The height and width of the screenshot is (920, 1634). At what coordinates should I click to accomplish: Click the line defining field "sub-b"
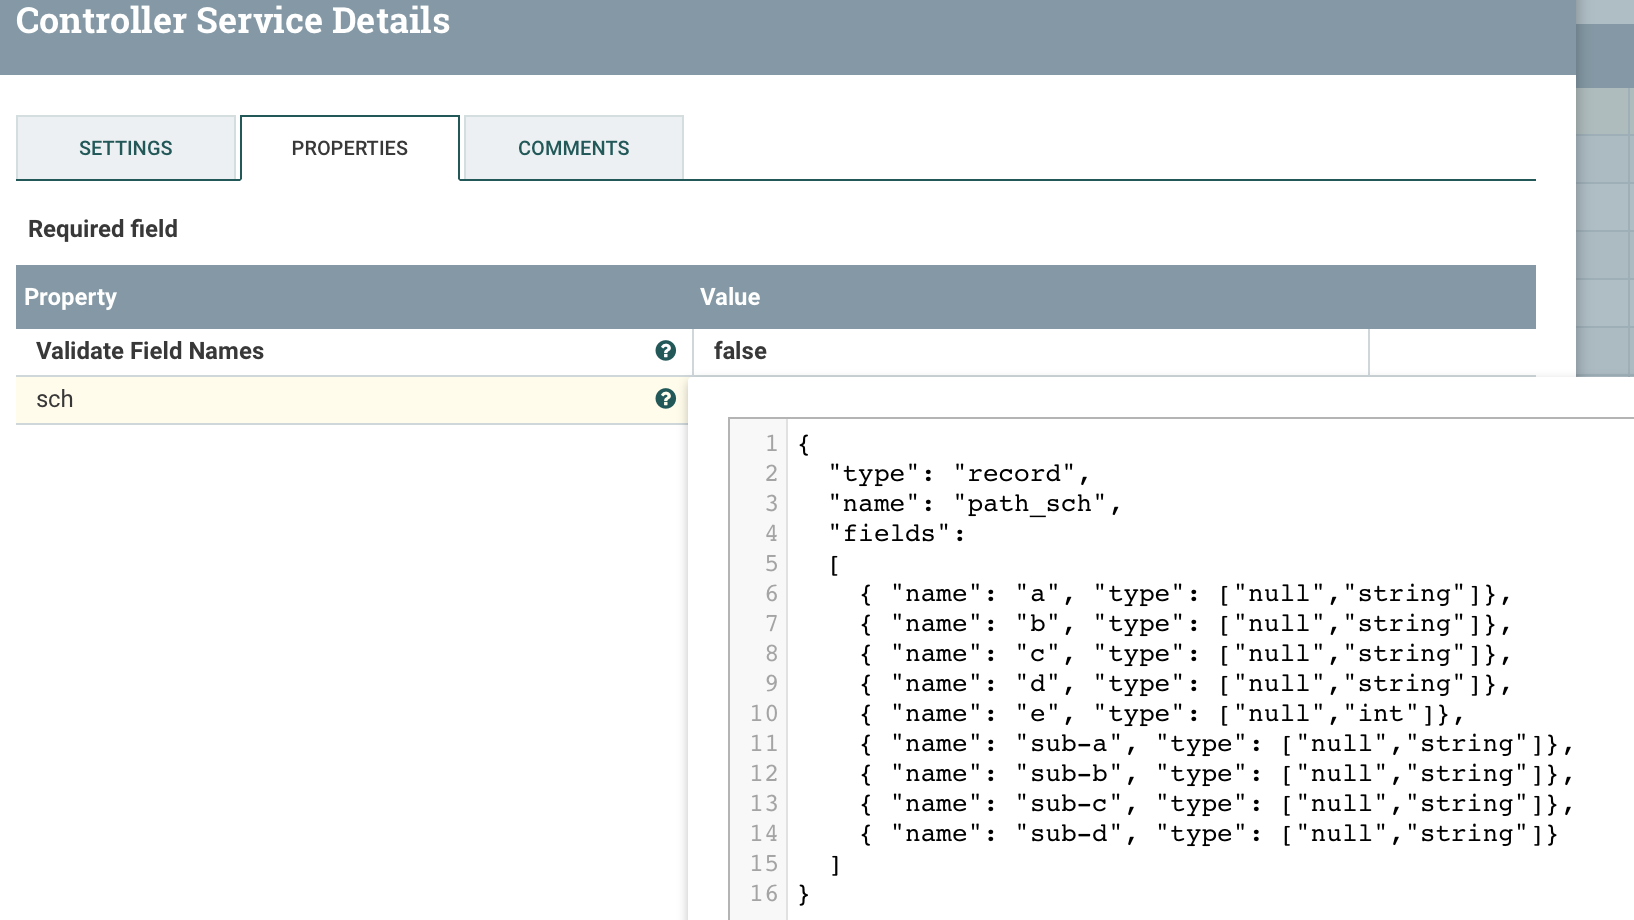point(1217,774)
